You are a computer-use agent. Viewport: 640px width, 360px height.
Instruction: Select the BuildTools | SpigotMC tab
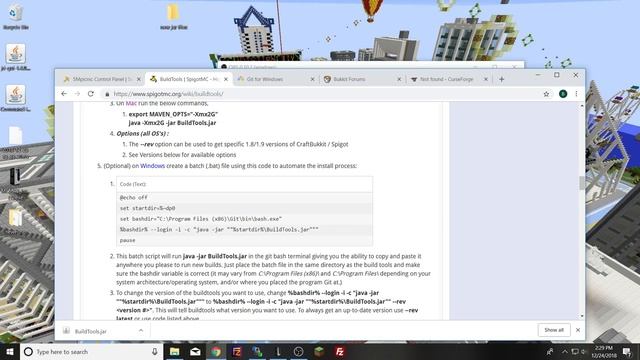pos(189,79)
